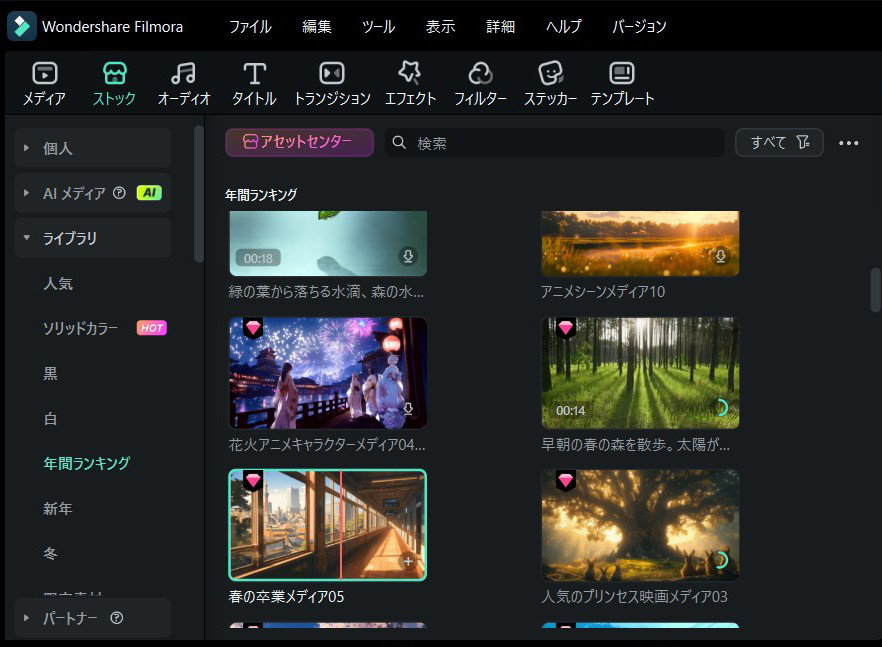Open the アセットセンター
The image size is (882, 647).
coord(299,142)
